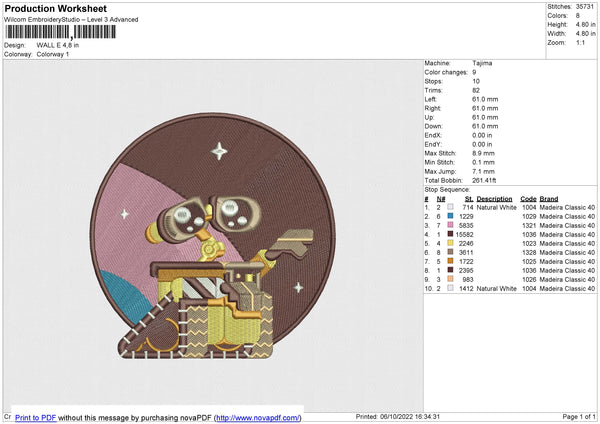
Task: Click the Stitches value 35731
Action: (585, 7)
